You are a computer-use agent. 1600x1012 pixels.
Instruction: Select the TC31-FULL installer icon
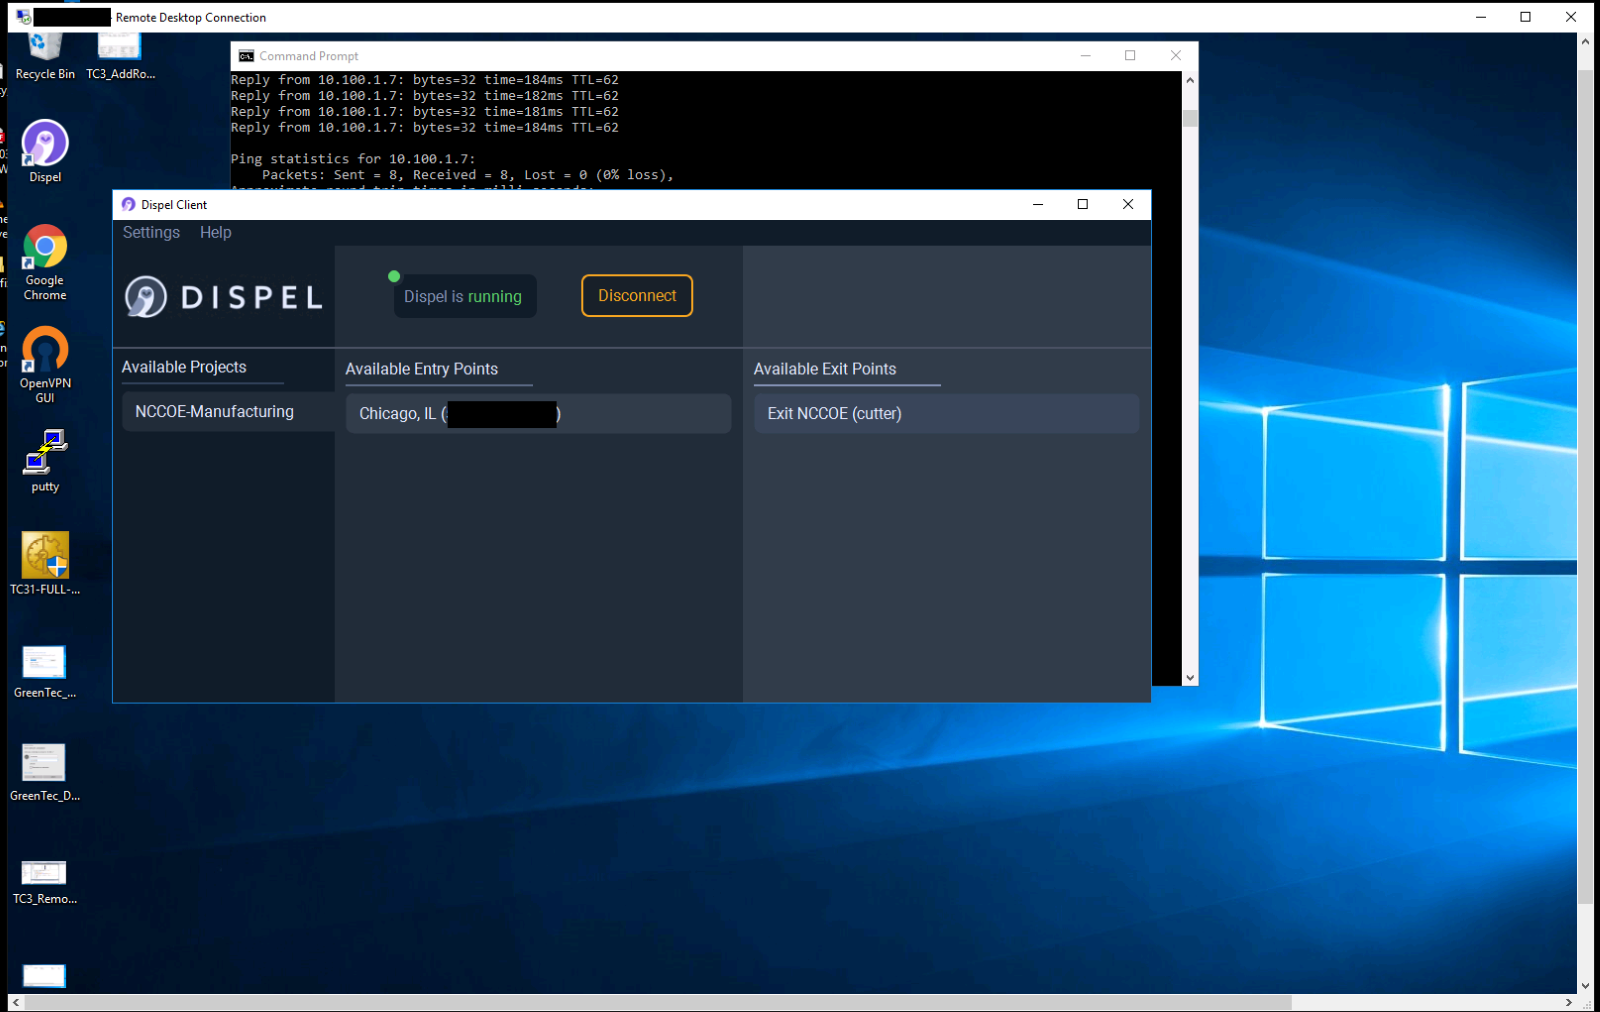45,563
